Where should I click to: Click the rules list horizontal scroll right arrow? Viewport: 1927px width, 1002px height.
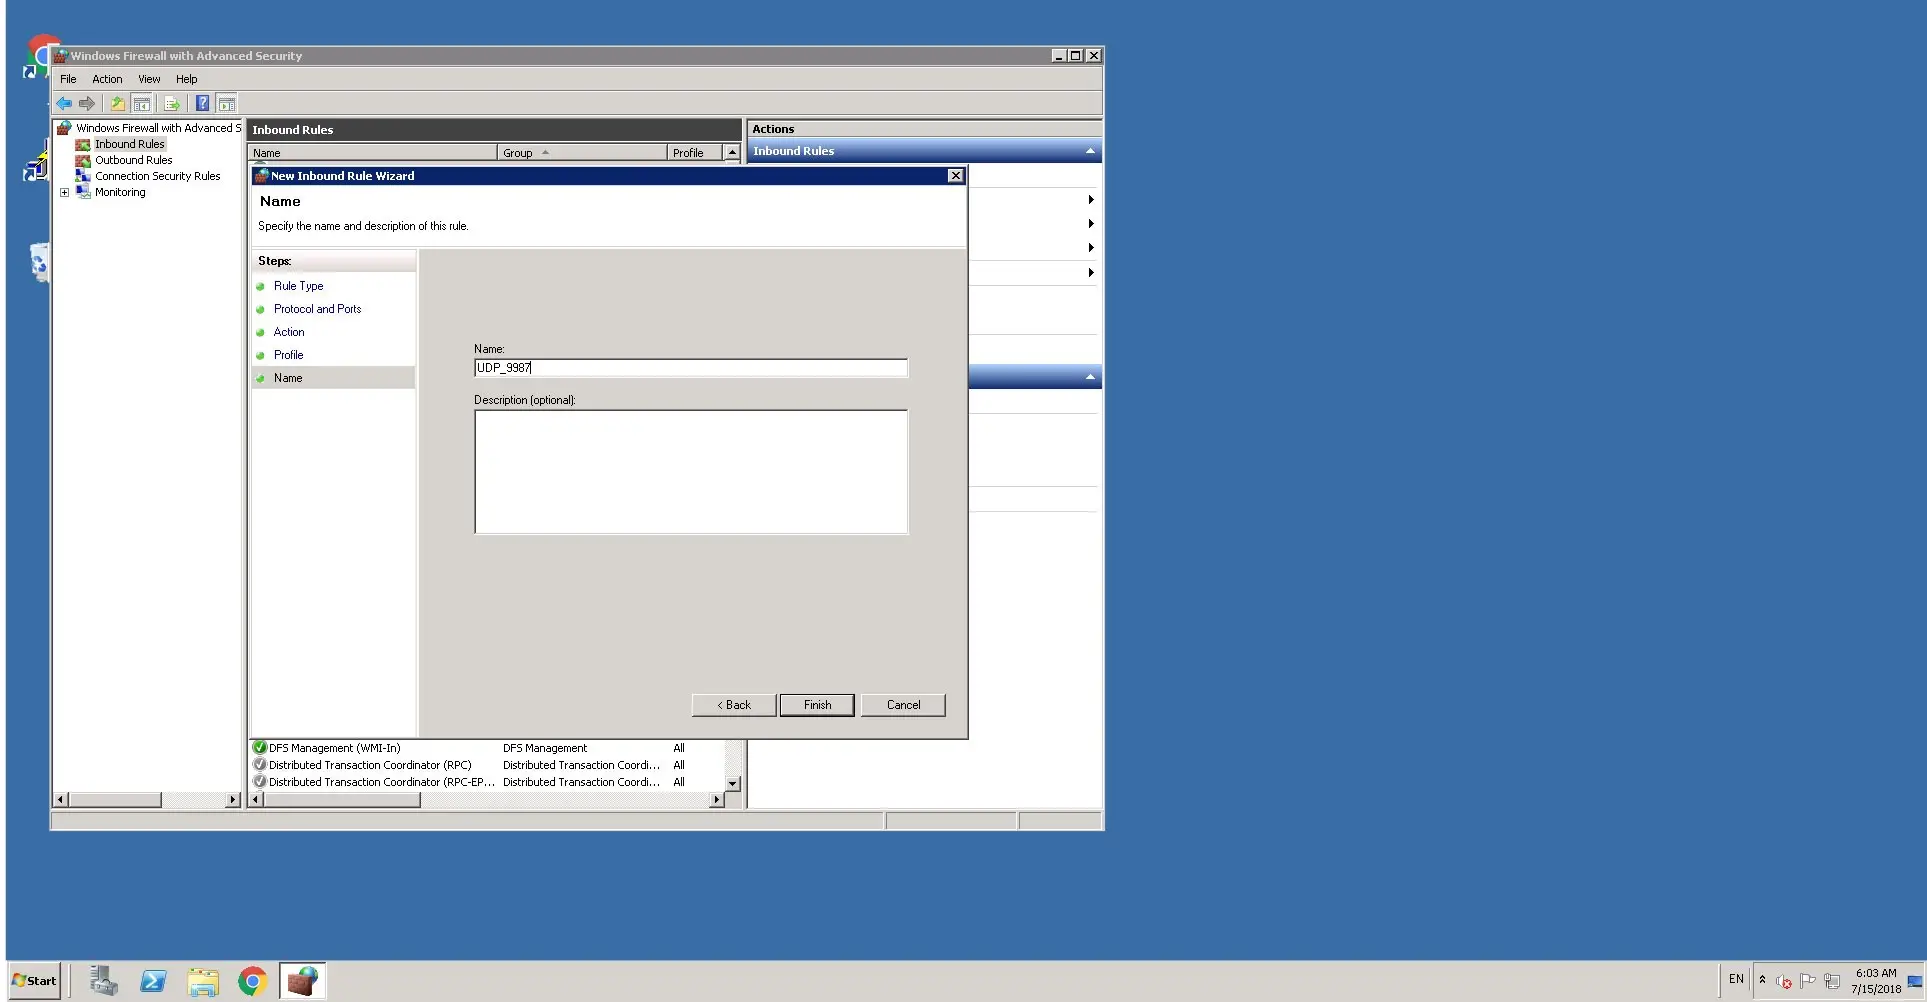coord(716,800)
